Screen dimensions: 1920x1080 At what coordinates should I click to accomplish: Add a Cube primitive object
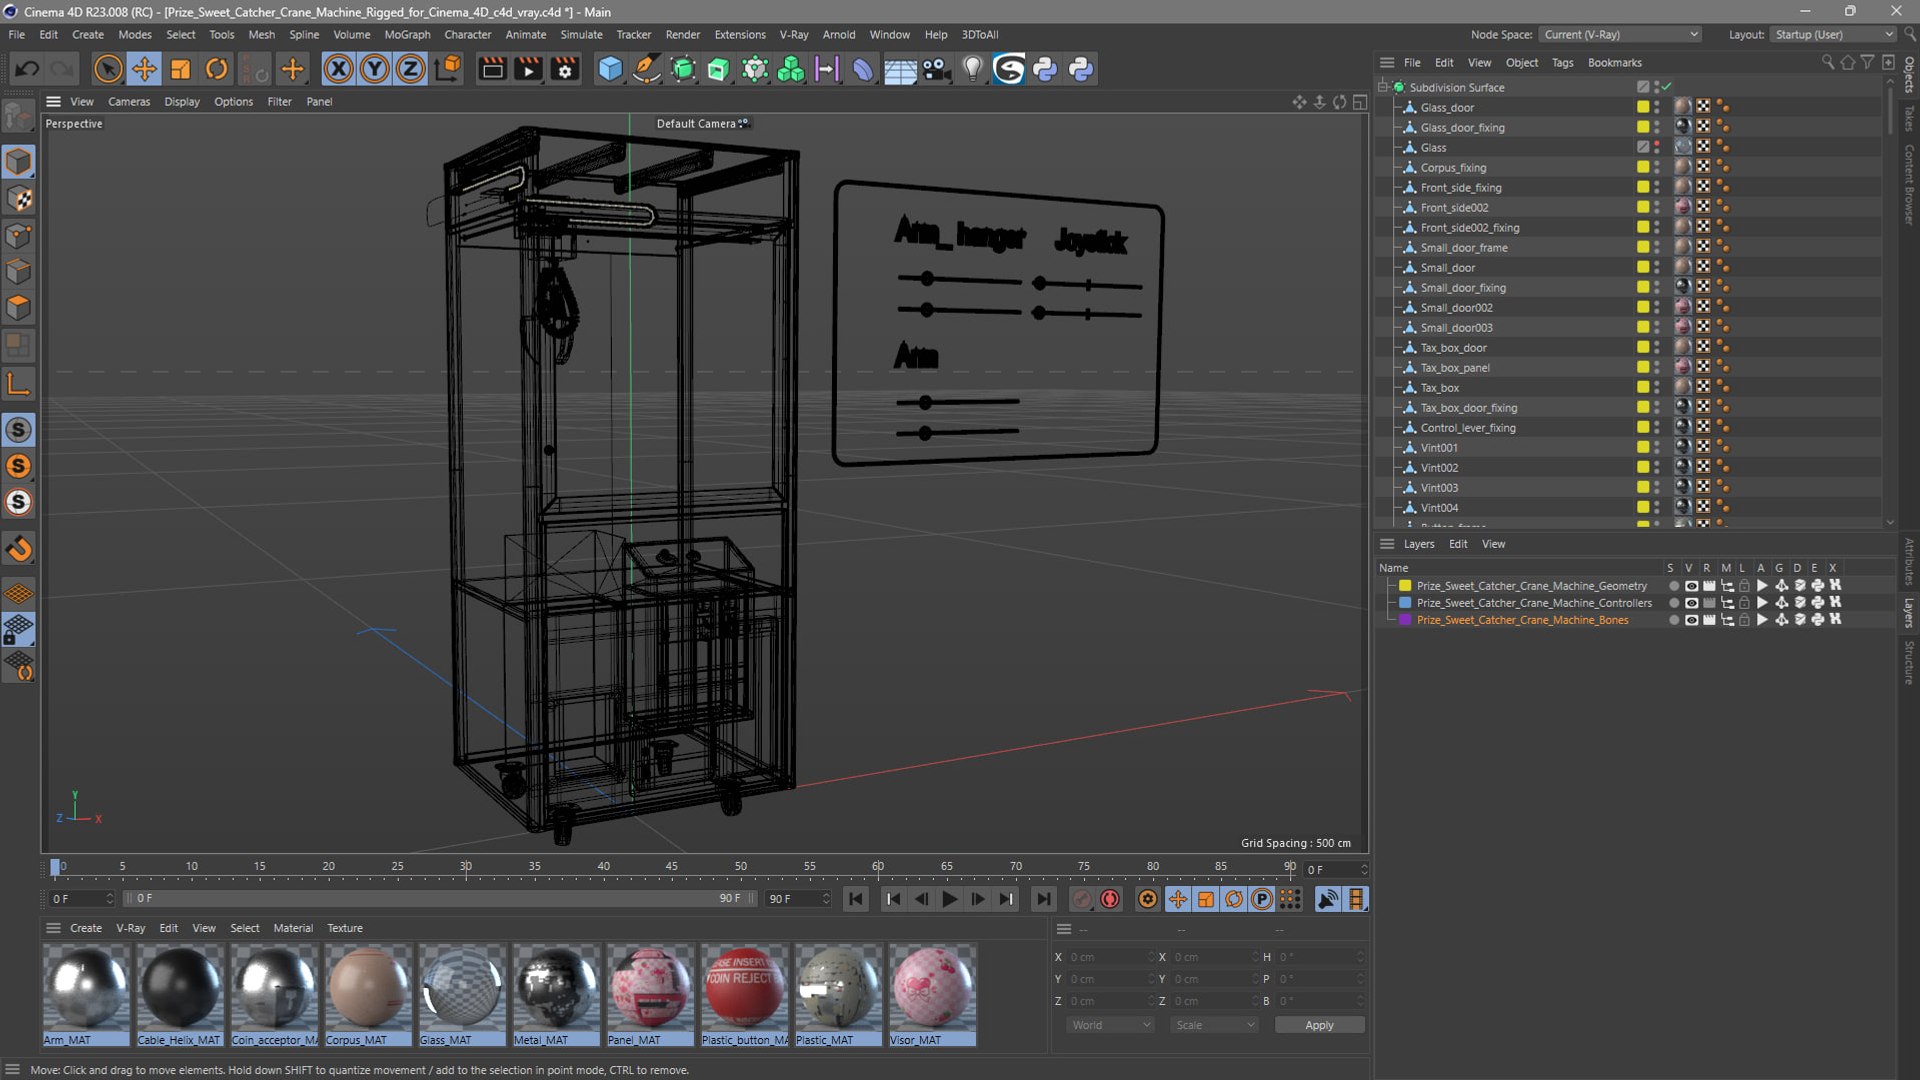coord(610,69)
